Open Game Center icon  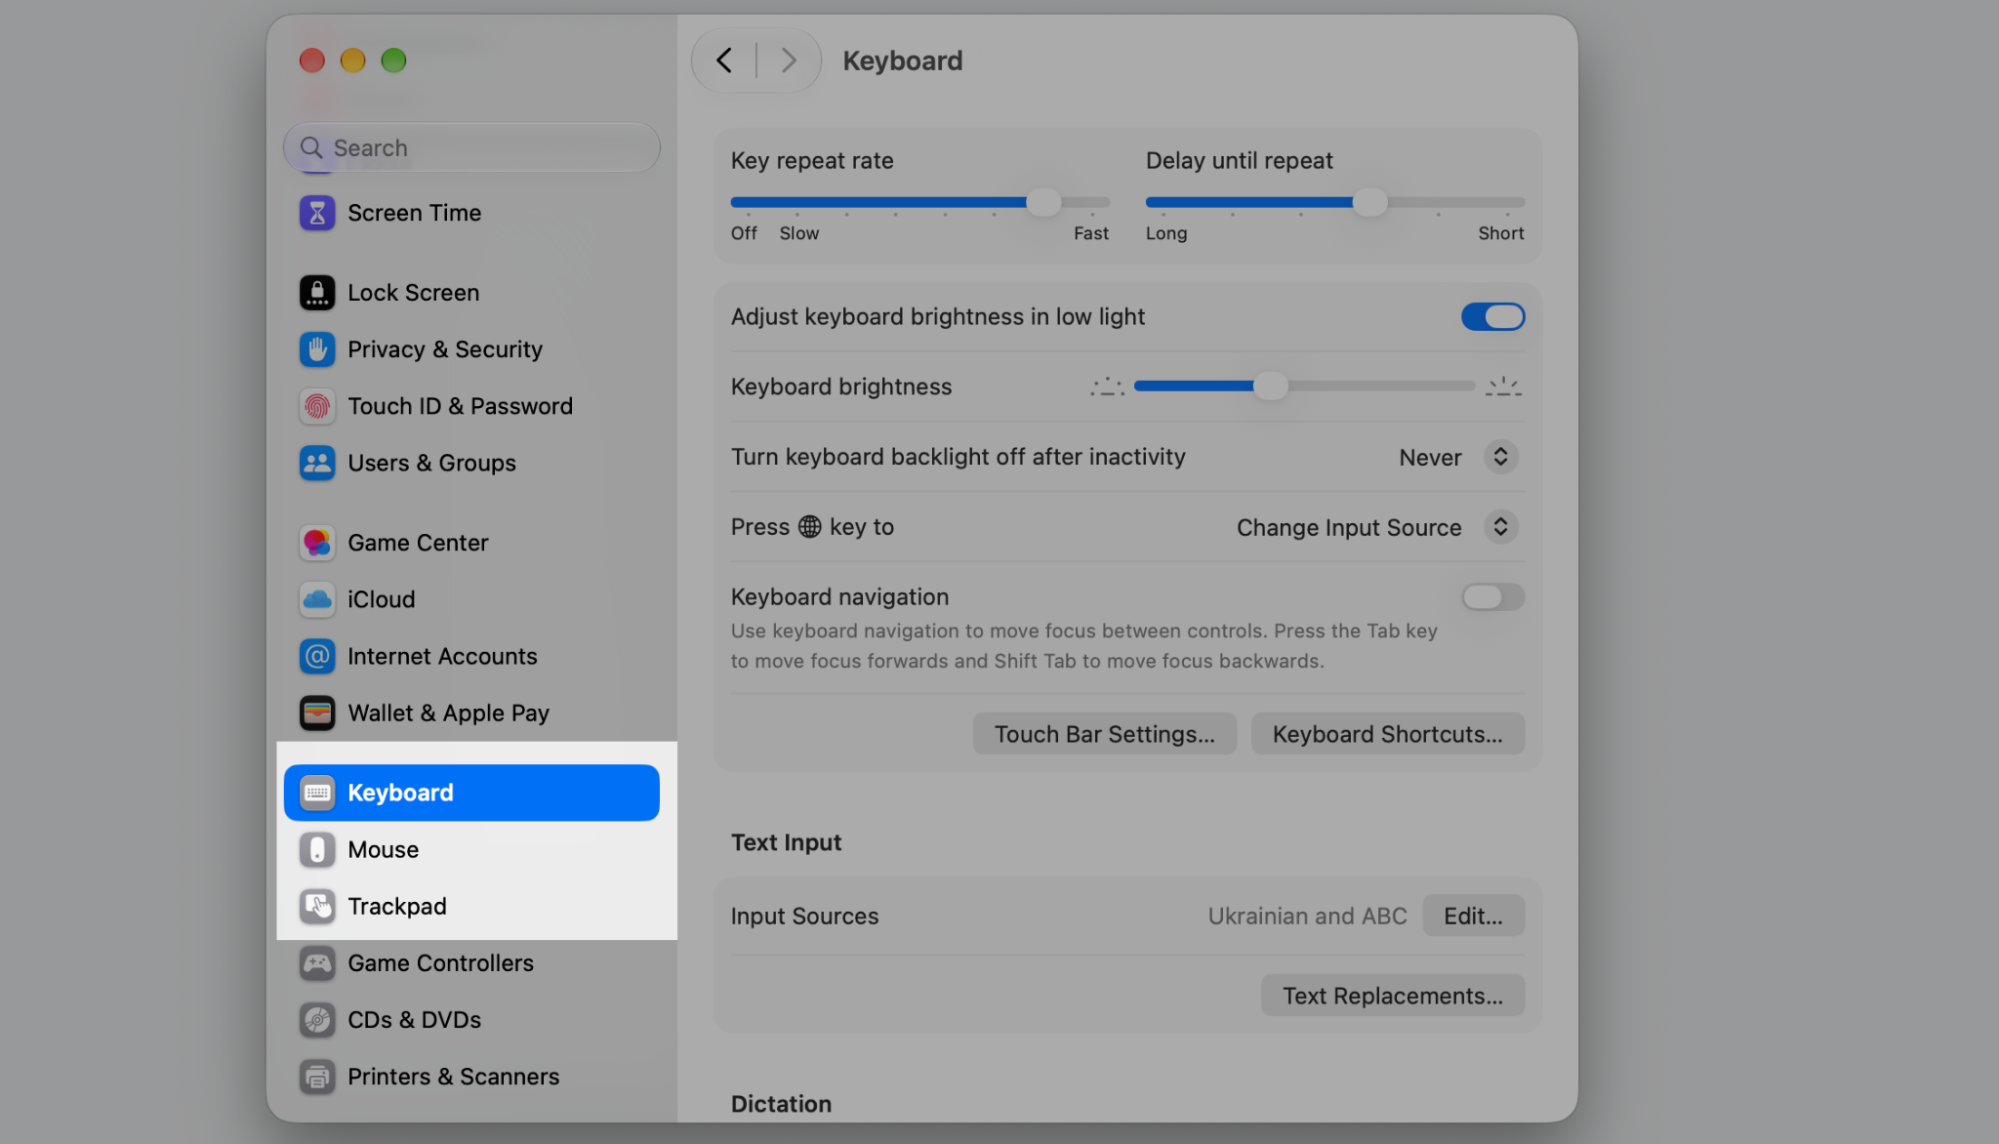click(317, 543)
